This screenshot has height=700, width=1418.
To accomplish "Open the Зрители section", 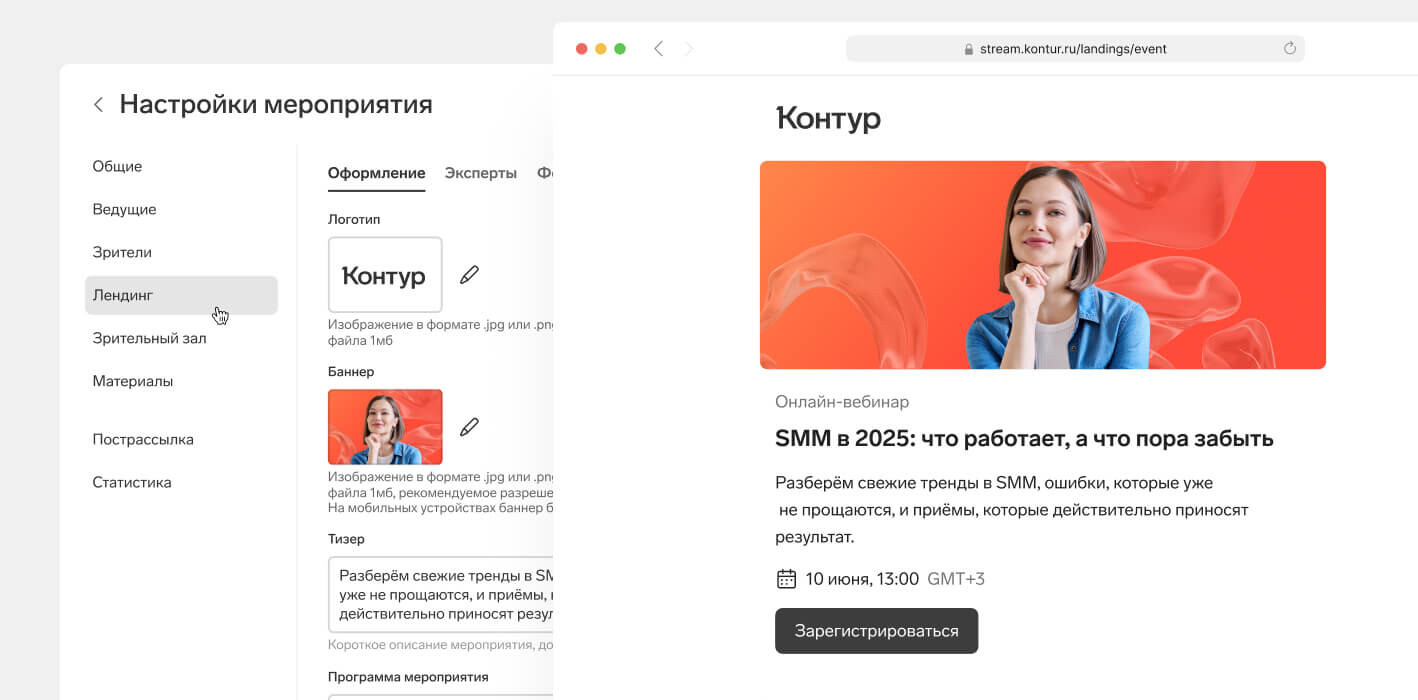I will [122, 252].
